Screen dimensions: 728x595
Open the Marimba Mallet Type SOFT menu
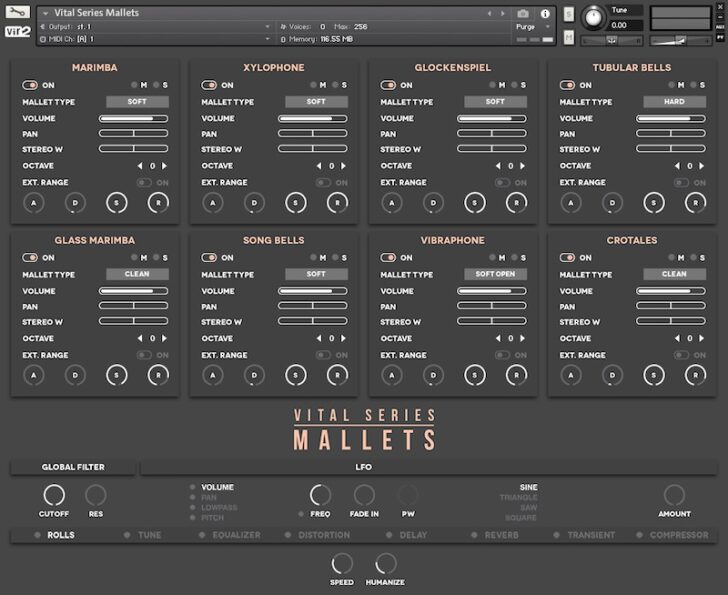coord(137,102)
